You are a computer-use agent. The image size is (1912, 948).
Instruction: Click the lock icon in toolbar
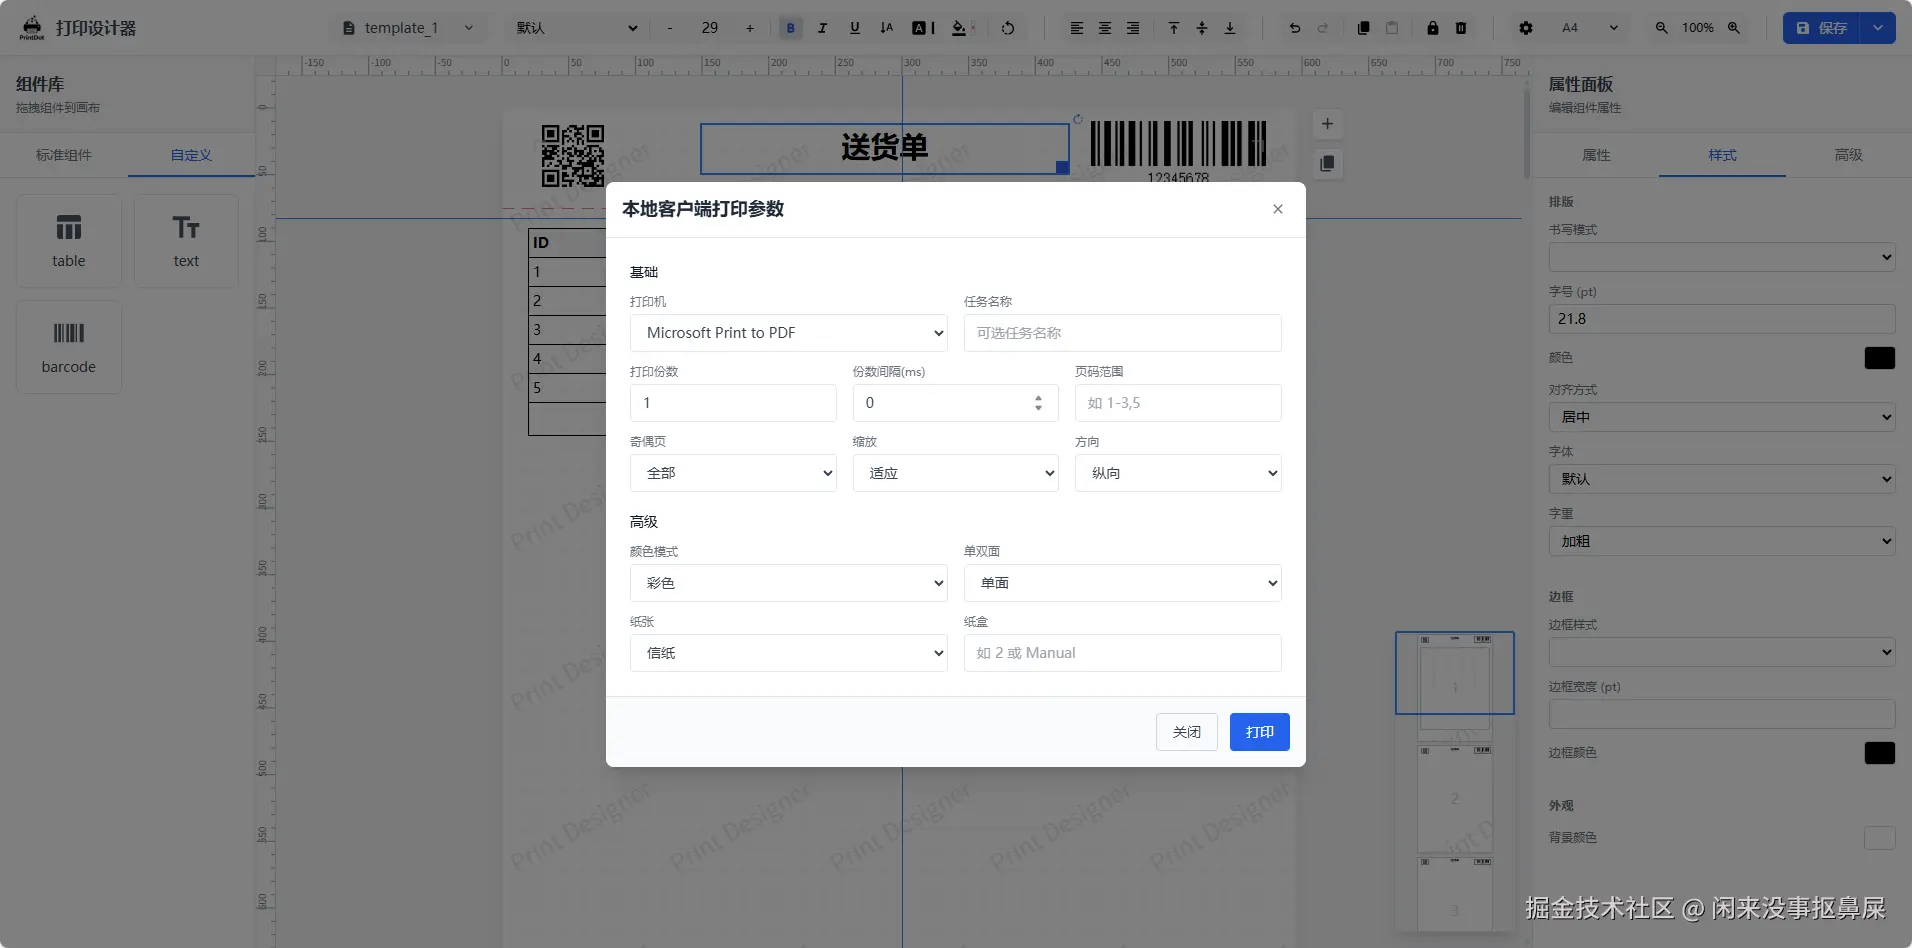(x=1433, y=28)
